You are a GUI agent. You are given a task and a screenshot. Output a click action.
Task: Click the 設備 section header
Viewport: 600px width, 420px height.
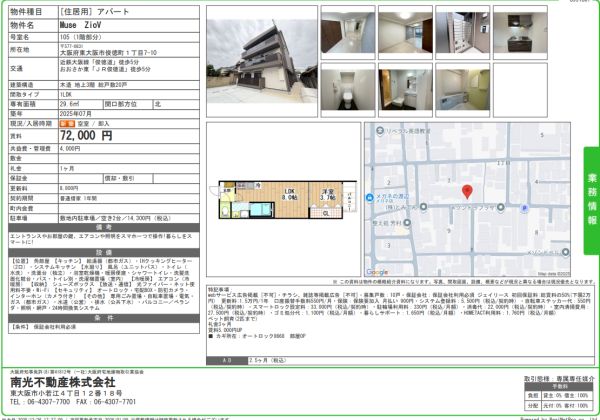coord(104,253)
